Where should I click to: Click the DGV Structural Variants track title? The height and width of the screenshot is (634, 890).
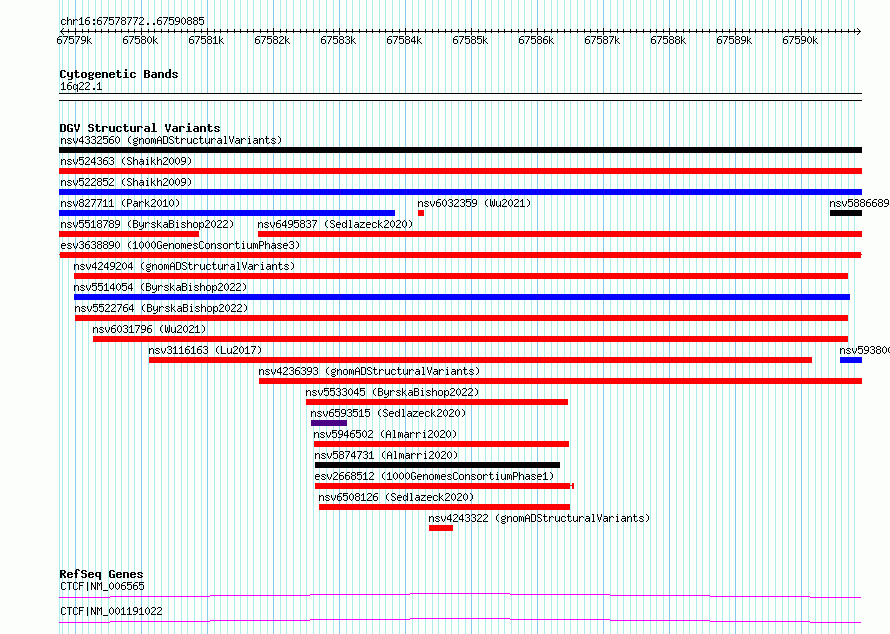point(140,128)
